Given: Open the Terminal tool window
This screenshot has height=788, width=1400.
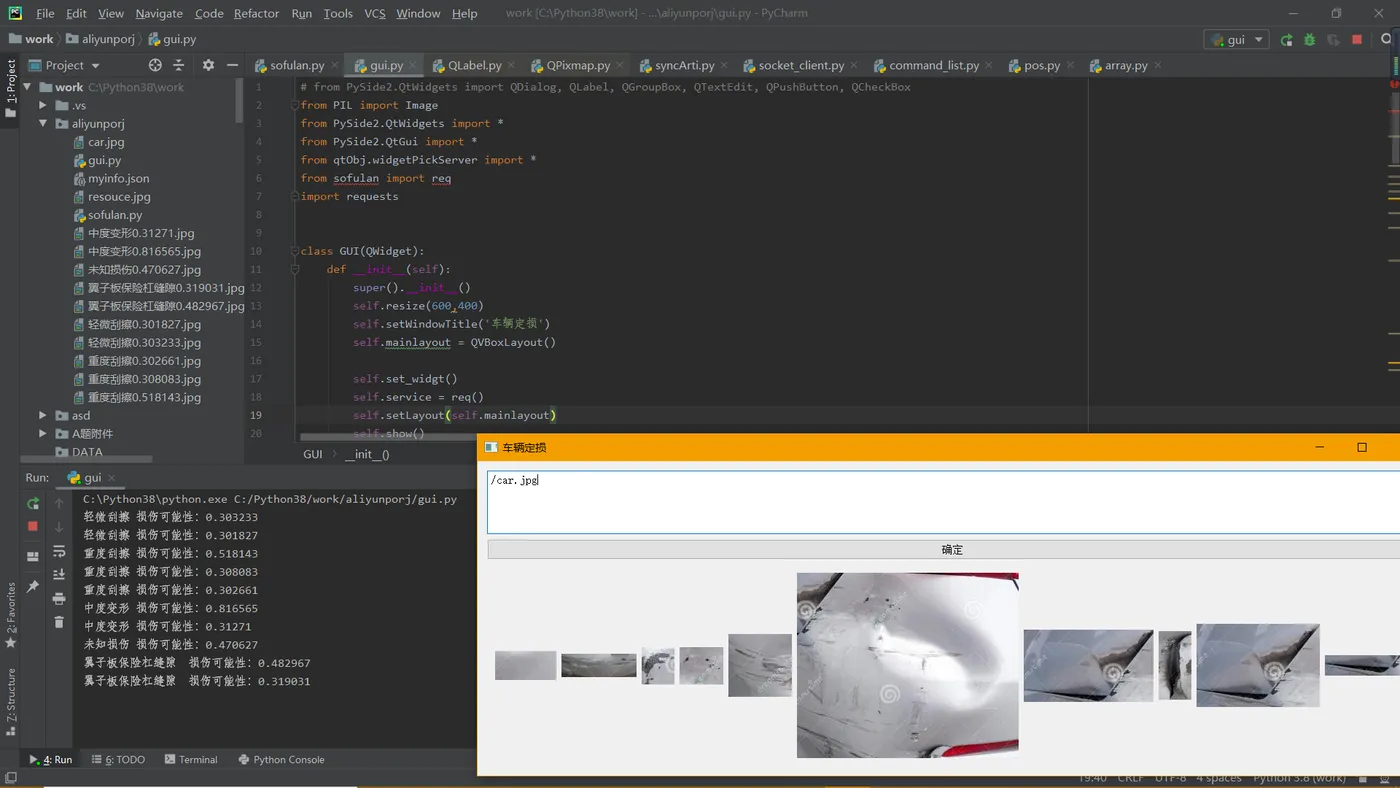Looking at the screenshot, I should tap(191, 760).
